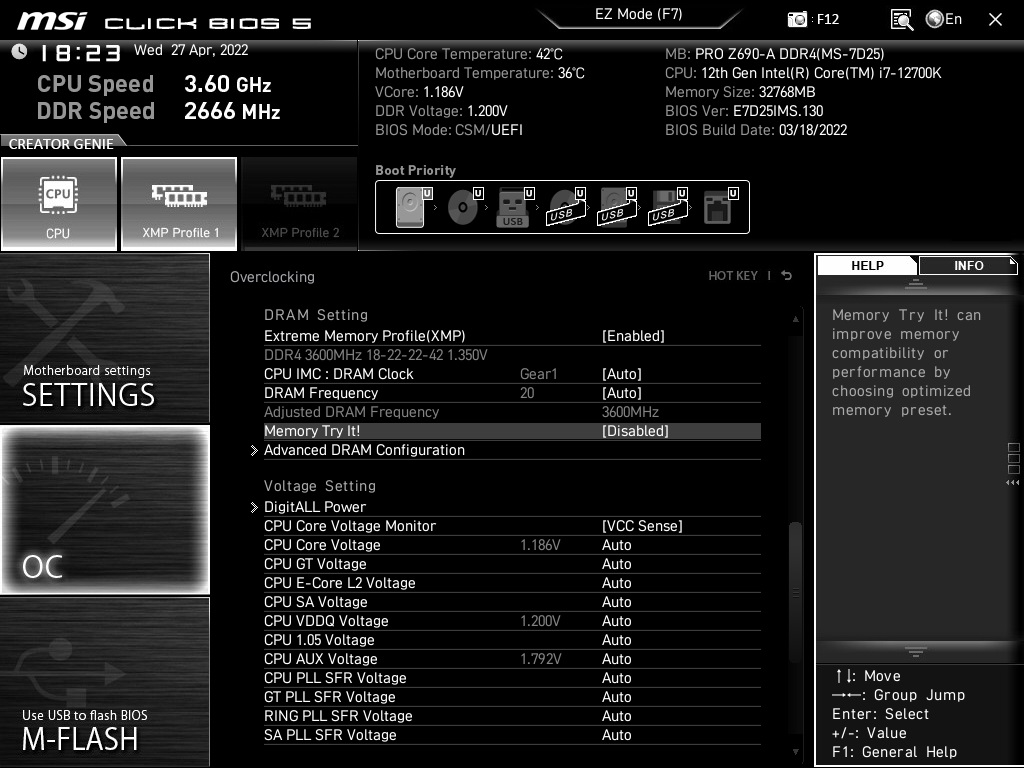Image resolution: width=1024 pixels, height=768 pixels.
Task: Toggle the XMP Profile 2 tile
Action: (299, 203)
